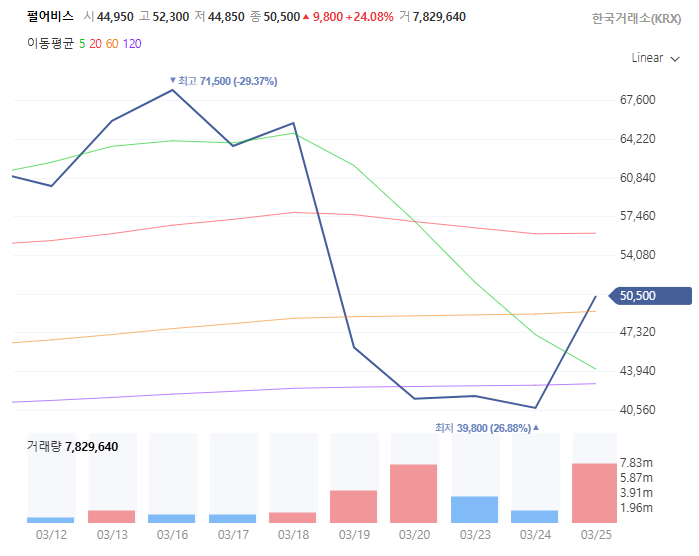Click the 이동평균 legend label
The image size is (699, 556).
(x=50, y=44)
